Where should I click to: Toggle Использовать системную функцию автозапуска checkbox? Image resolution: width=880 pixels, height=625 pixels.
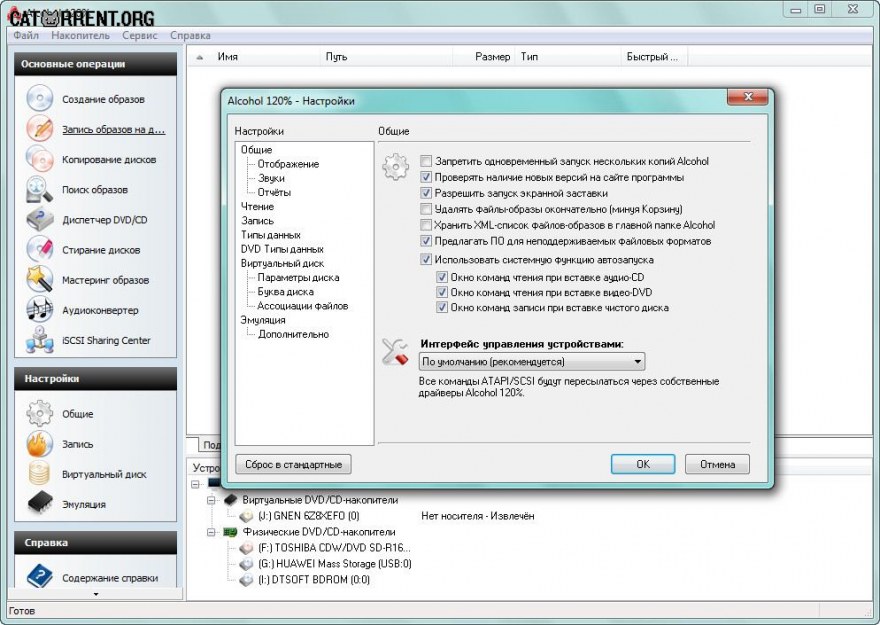tap(426, 260)
